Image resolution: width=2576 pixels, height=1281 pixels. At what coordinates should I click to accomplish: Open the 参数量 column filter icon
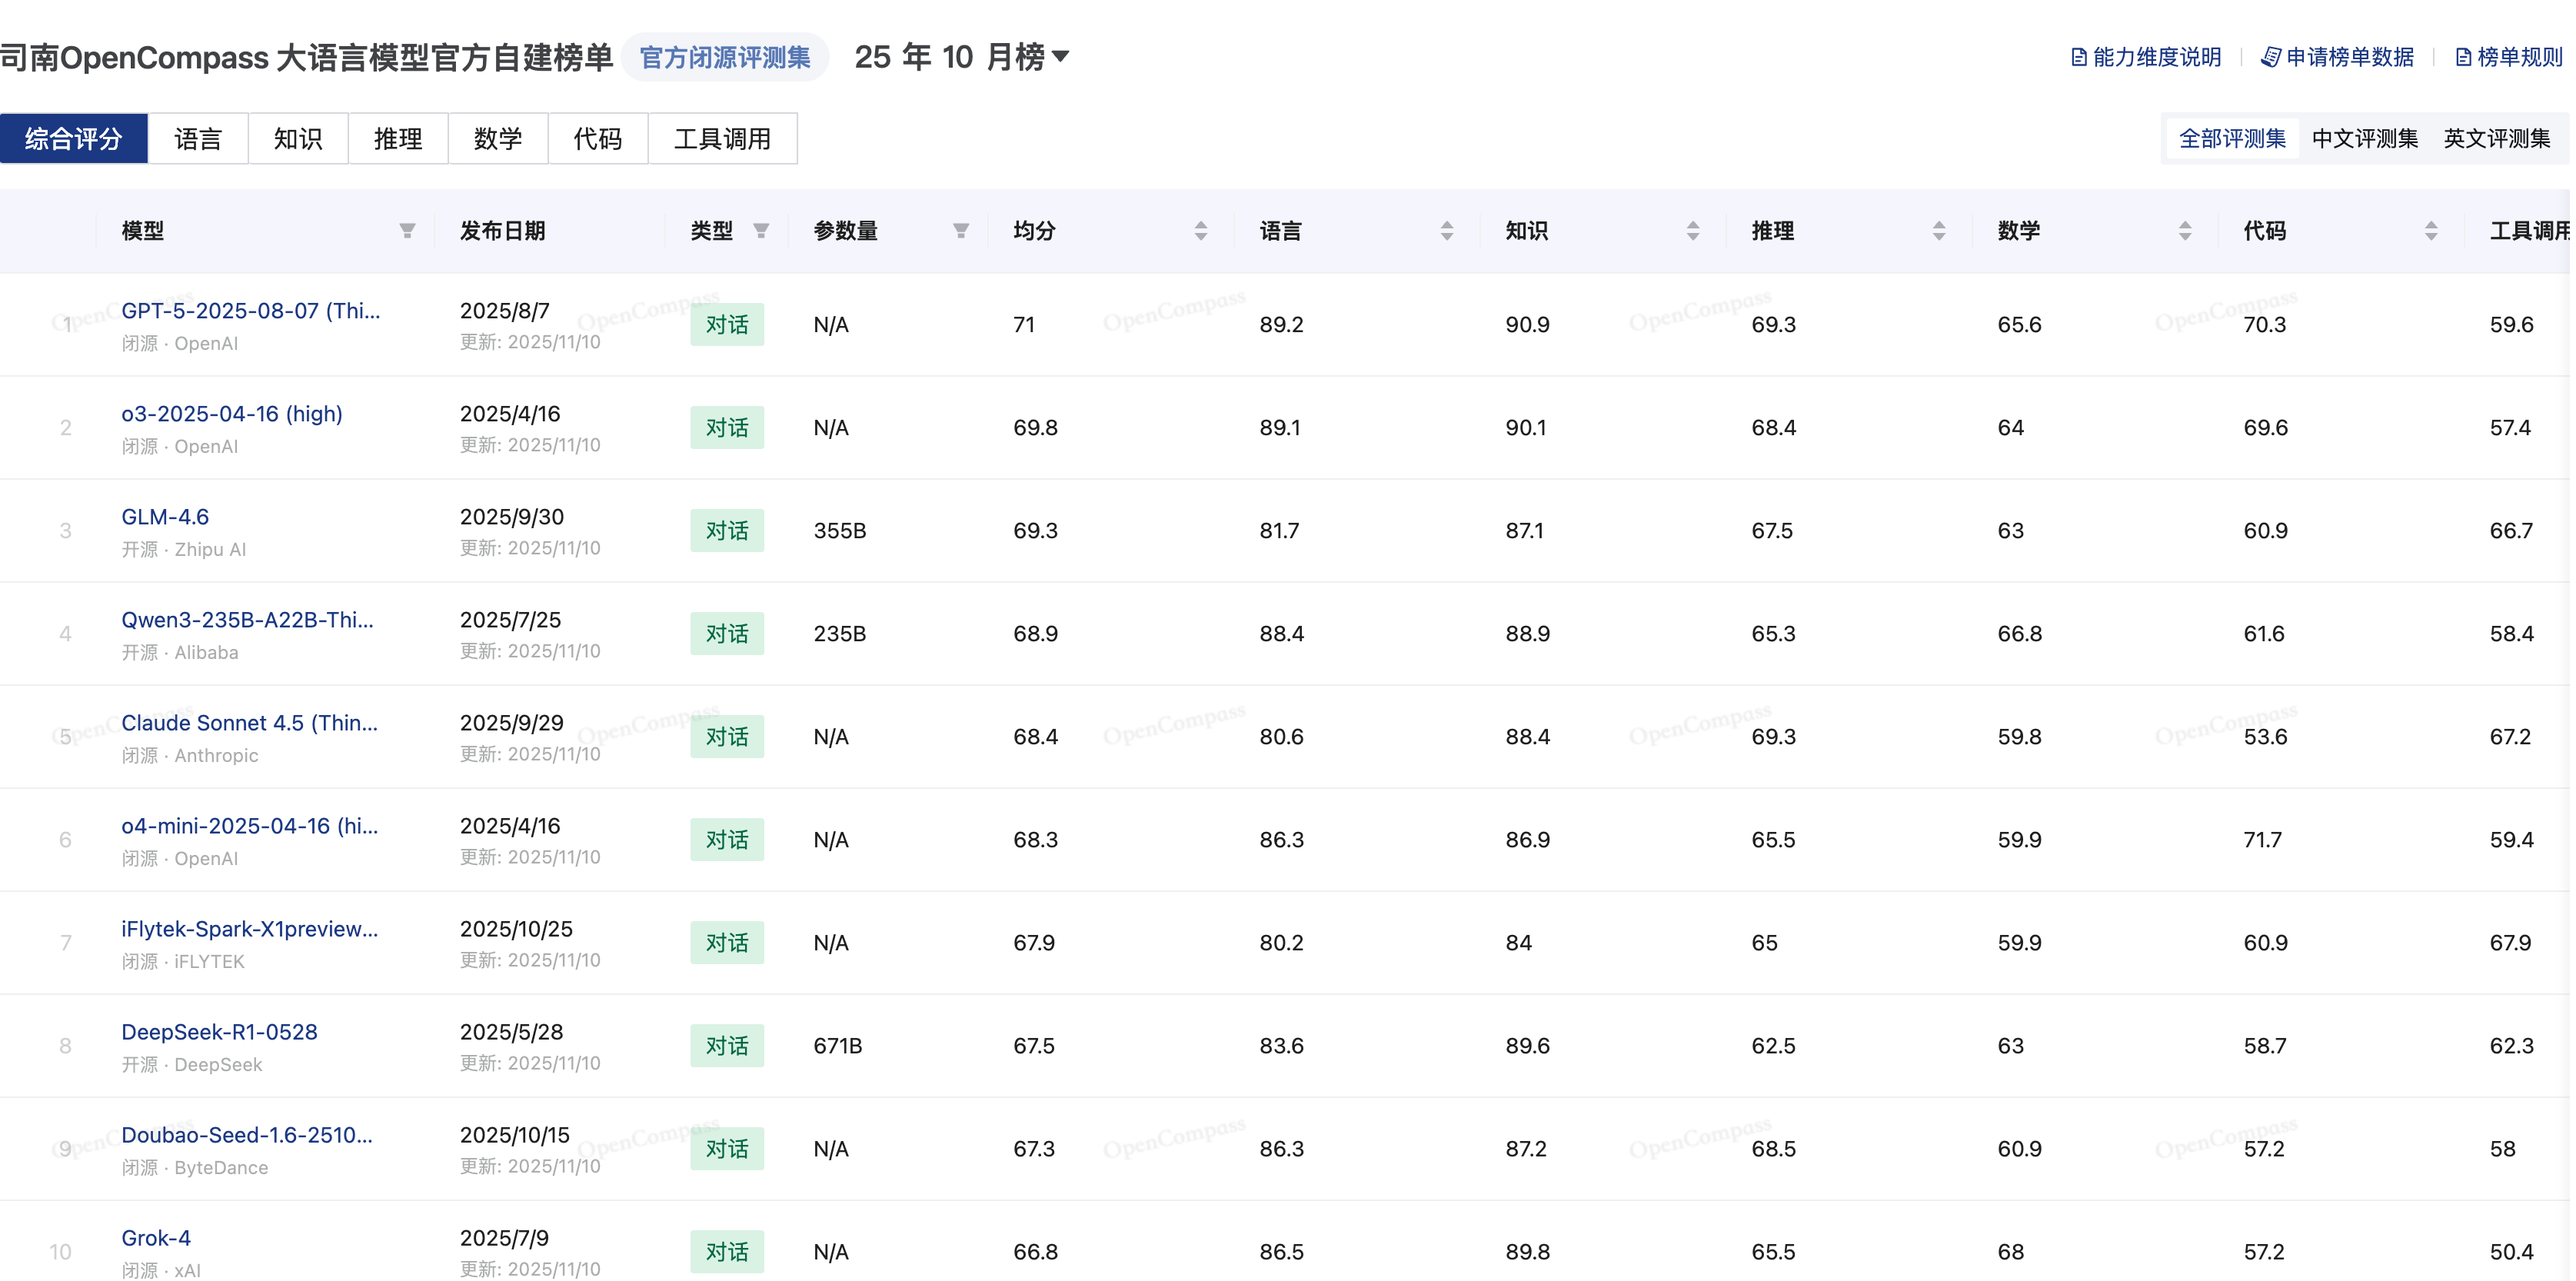[961, 231]
